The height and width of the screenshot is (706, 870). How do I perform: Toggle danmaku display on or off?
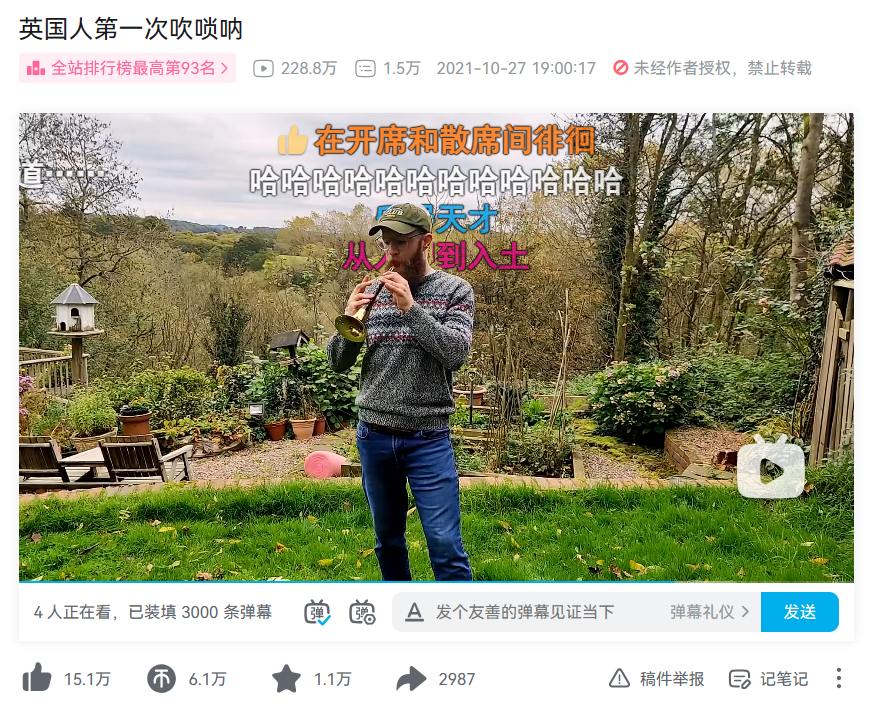click(x=317, y=612)
